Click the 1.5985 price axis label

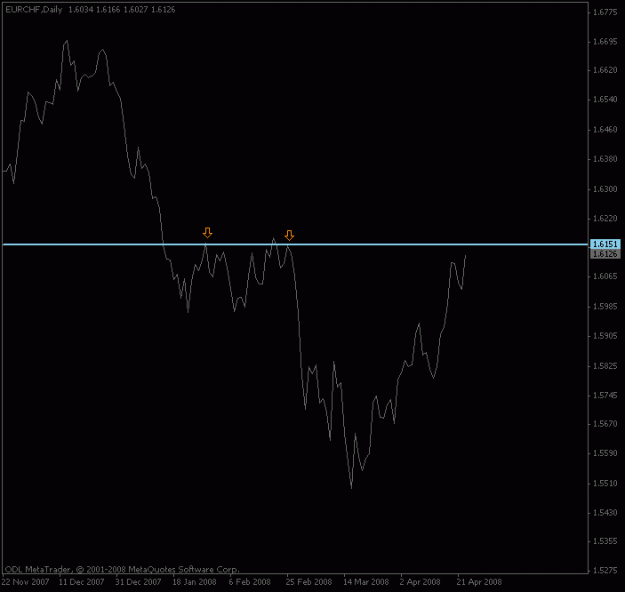pyautogui.click(x=605, y=307)
